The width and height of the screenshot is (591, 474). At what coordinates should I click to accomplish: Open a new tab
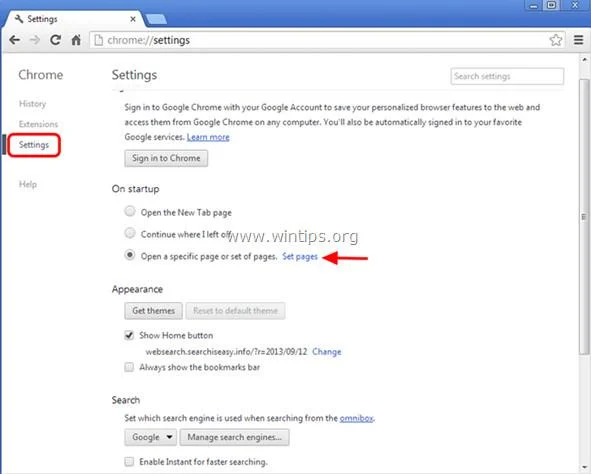(x=156, y=19)
